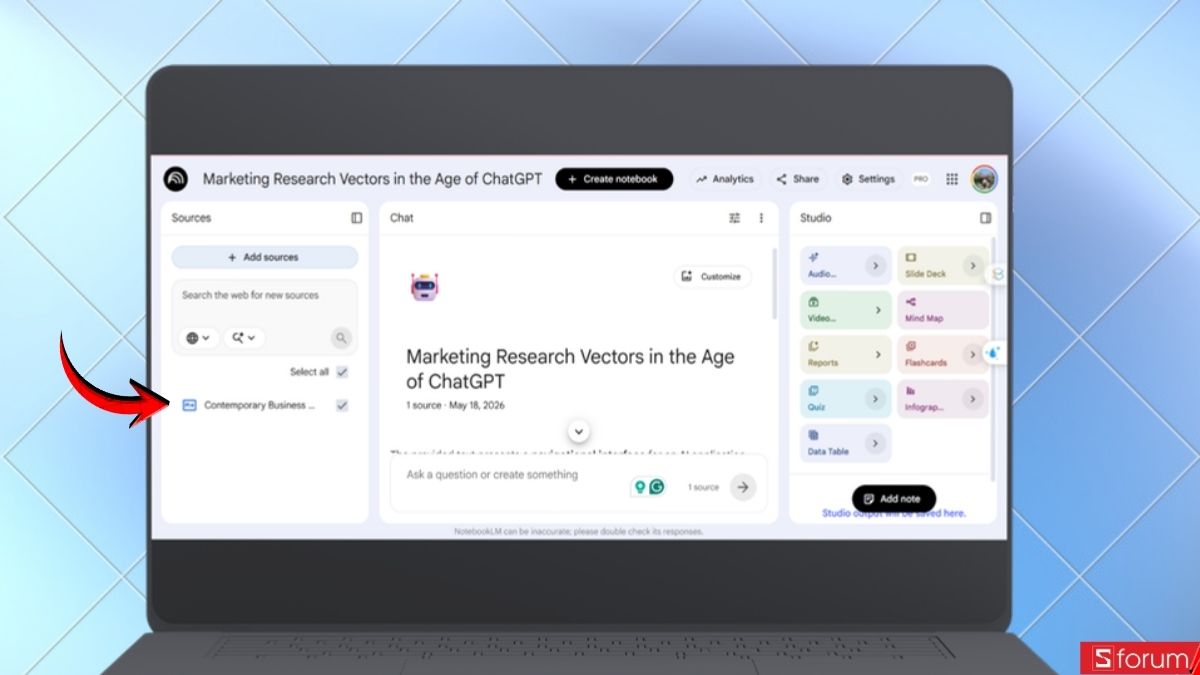The image size is (1200, 675).
Task: Open the NotebookLM home logo
Action: click(176, 179)
